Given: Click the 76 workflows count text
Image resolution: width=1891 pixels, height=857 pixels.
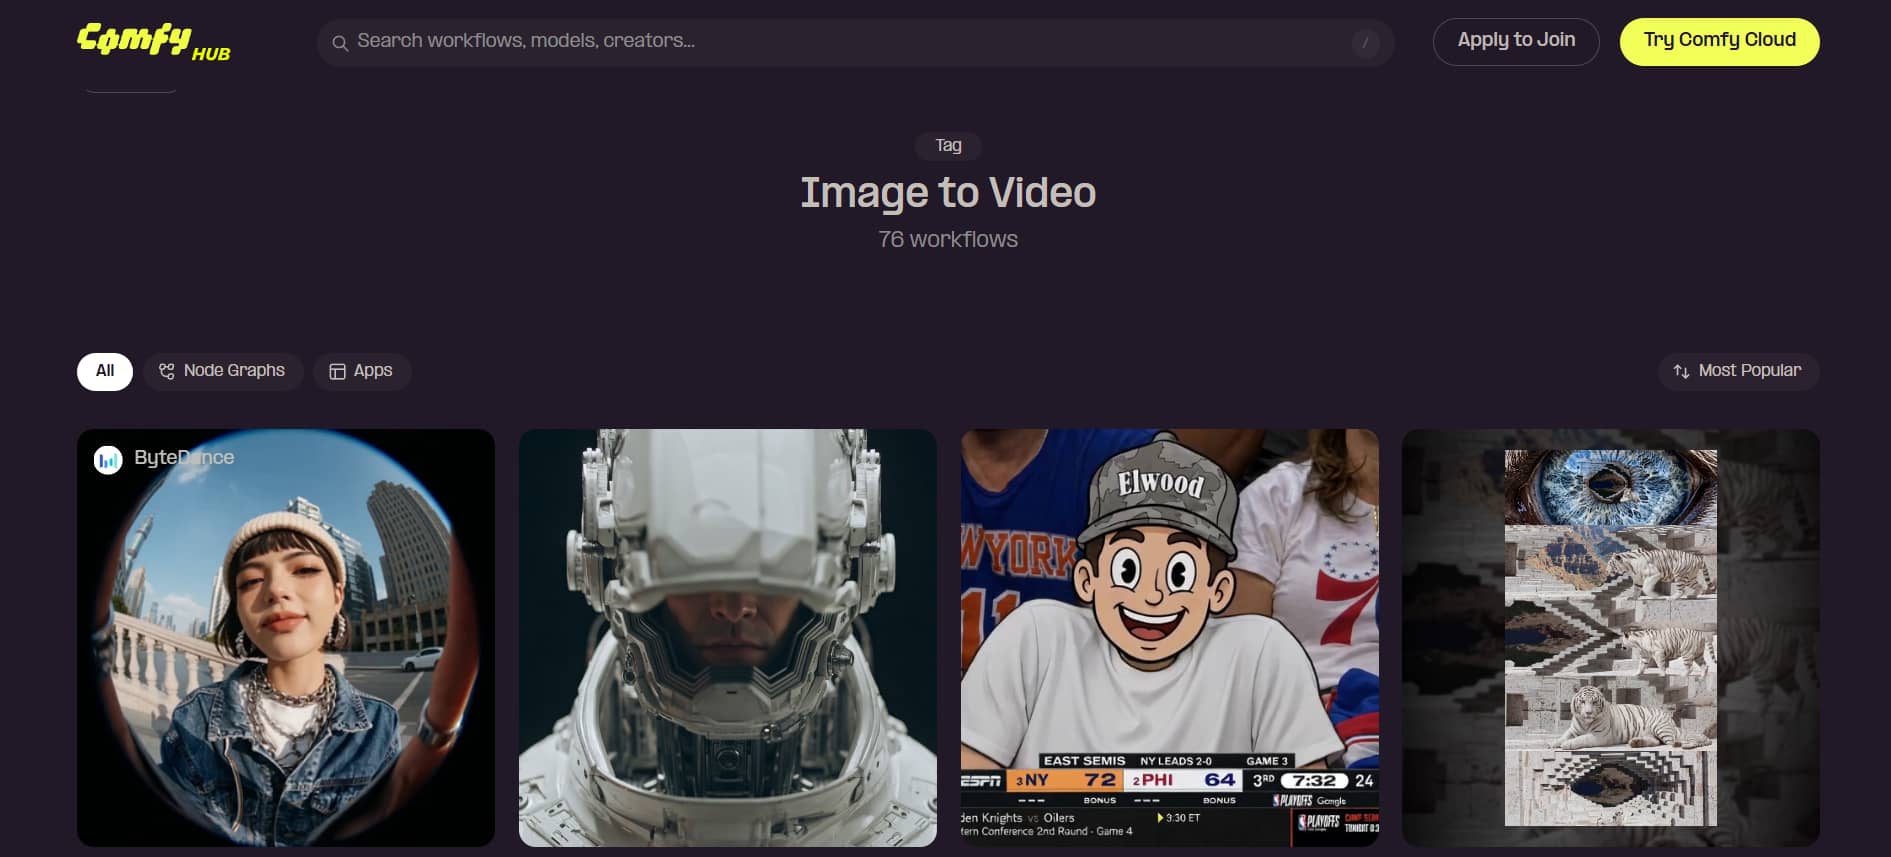Looking at the screenshot, I should pyautogui.click(x=948, y=240).
